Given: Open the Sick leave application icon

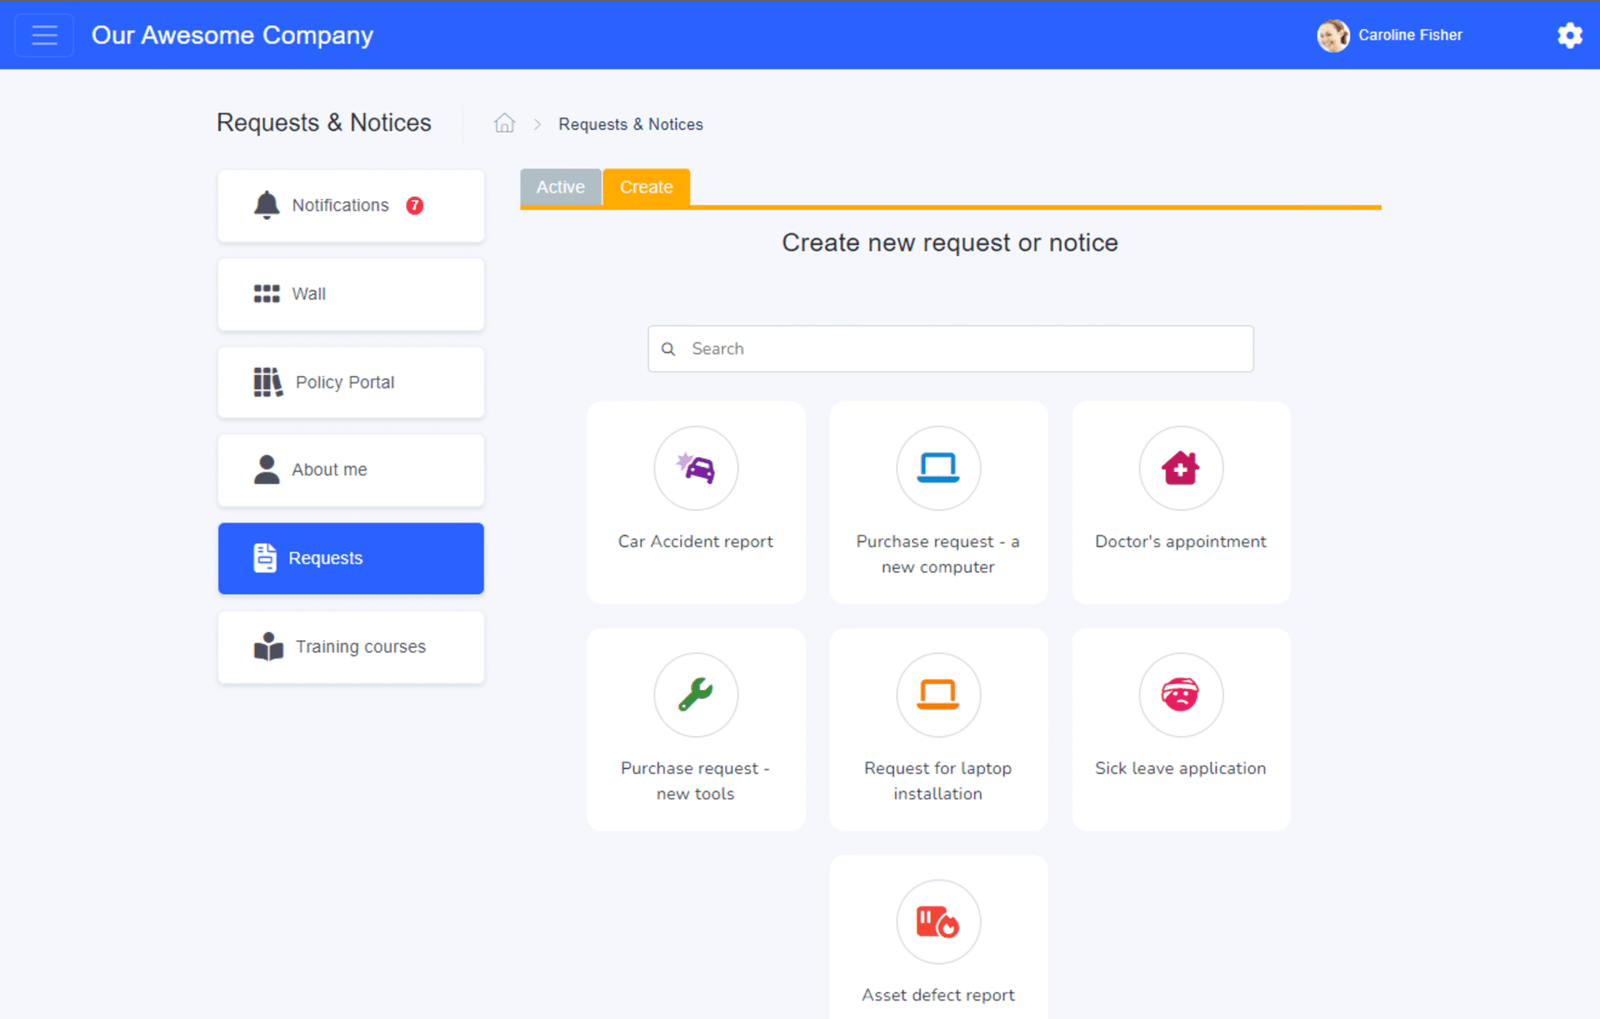Looking at the screenshot, I should 1180,695.
